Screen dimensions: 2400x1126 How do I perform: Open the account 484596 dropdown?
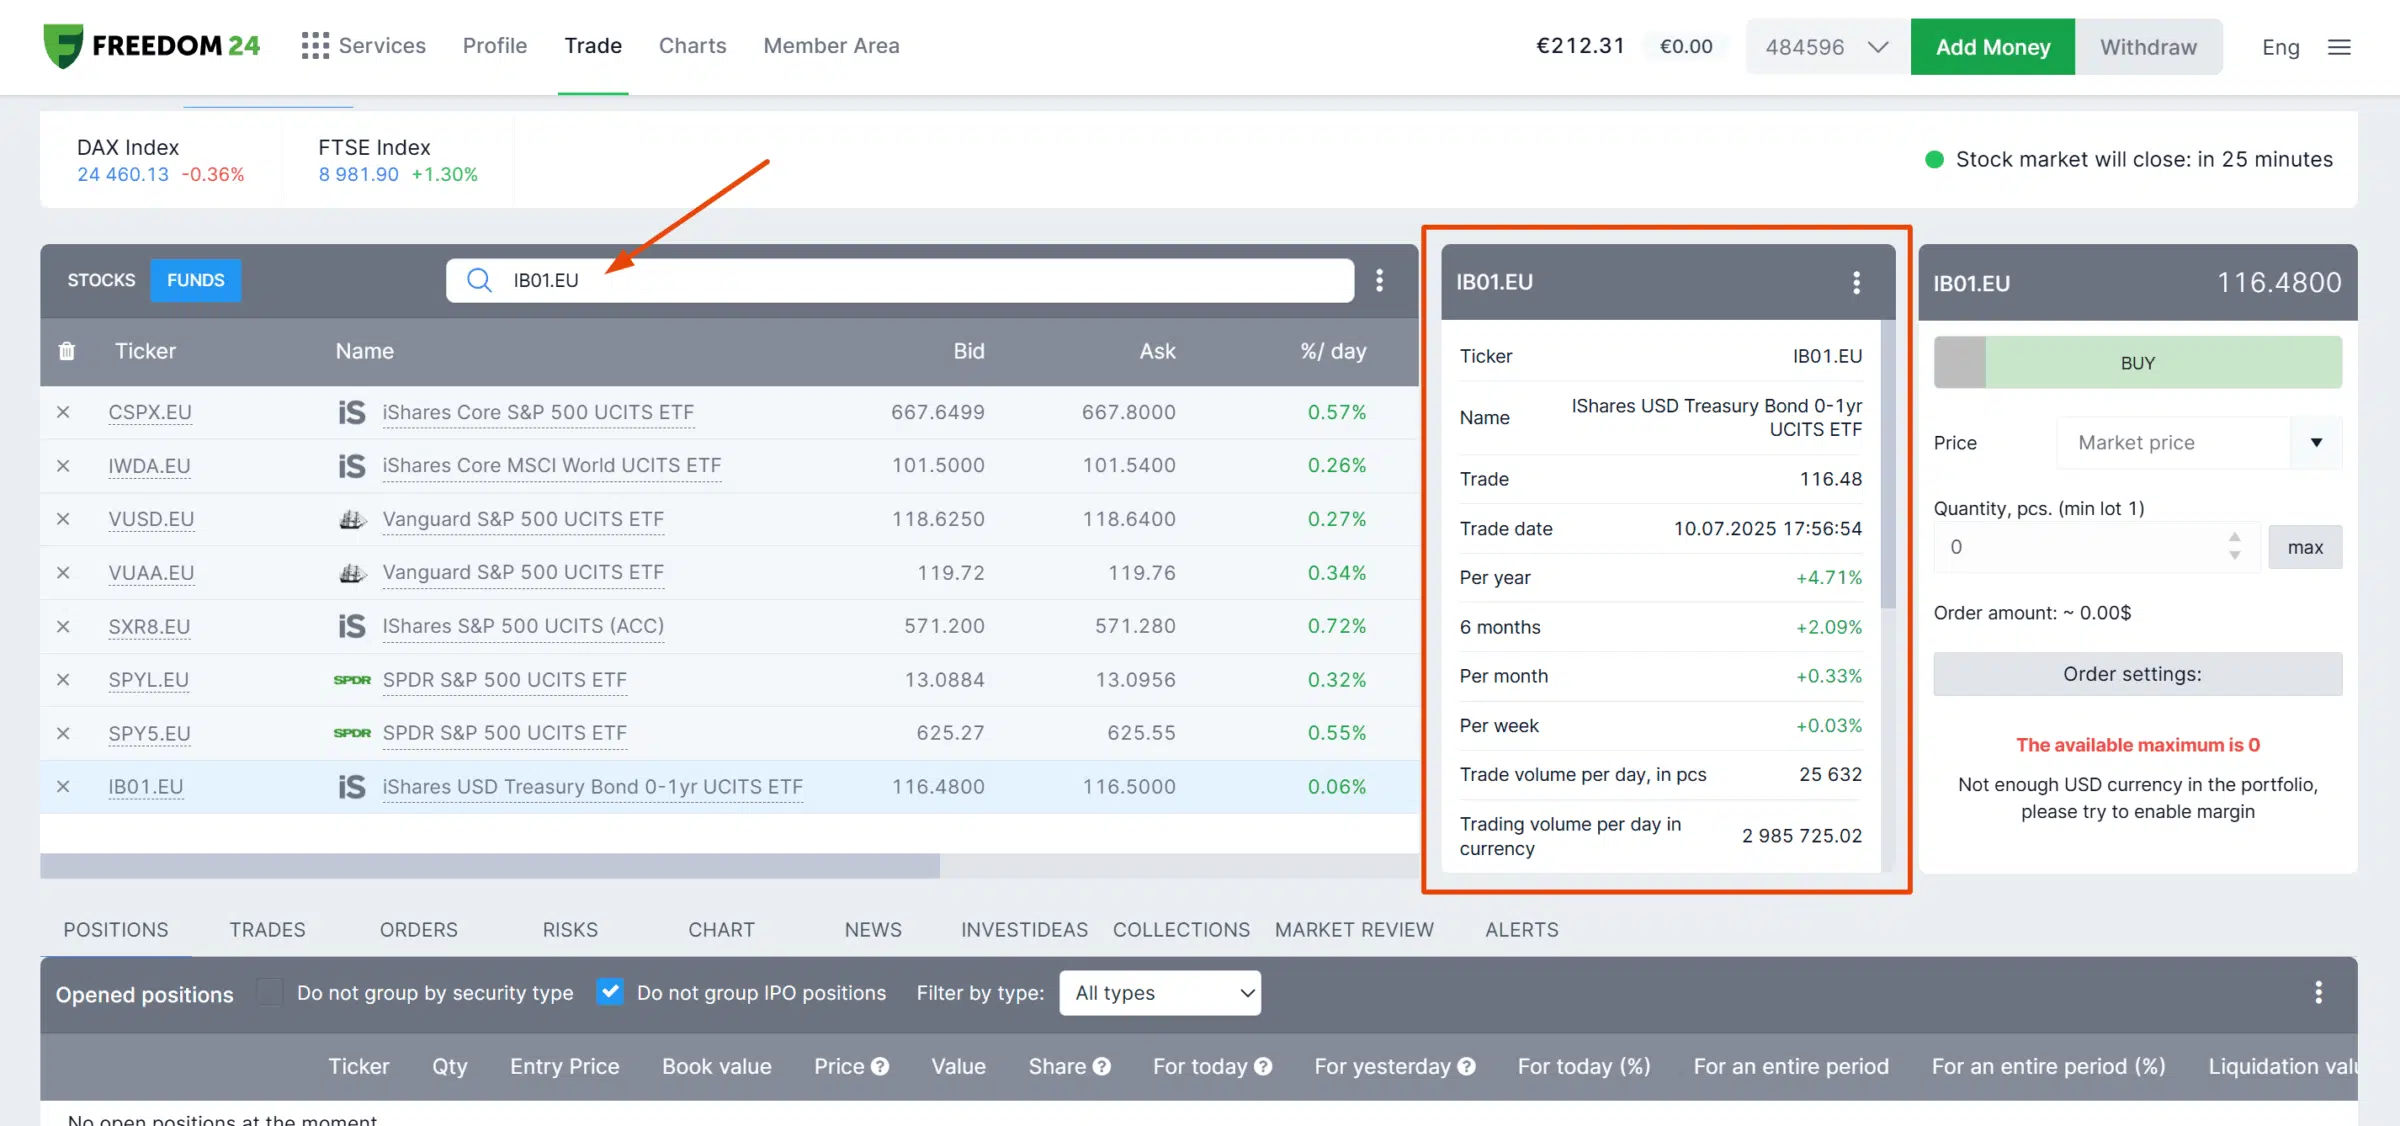click(1827, 47)
